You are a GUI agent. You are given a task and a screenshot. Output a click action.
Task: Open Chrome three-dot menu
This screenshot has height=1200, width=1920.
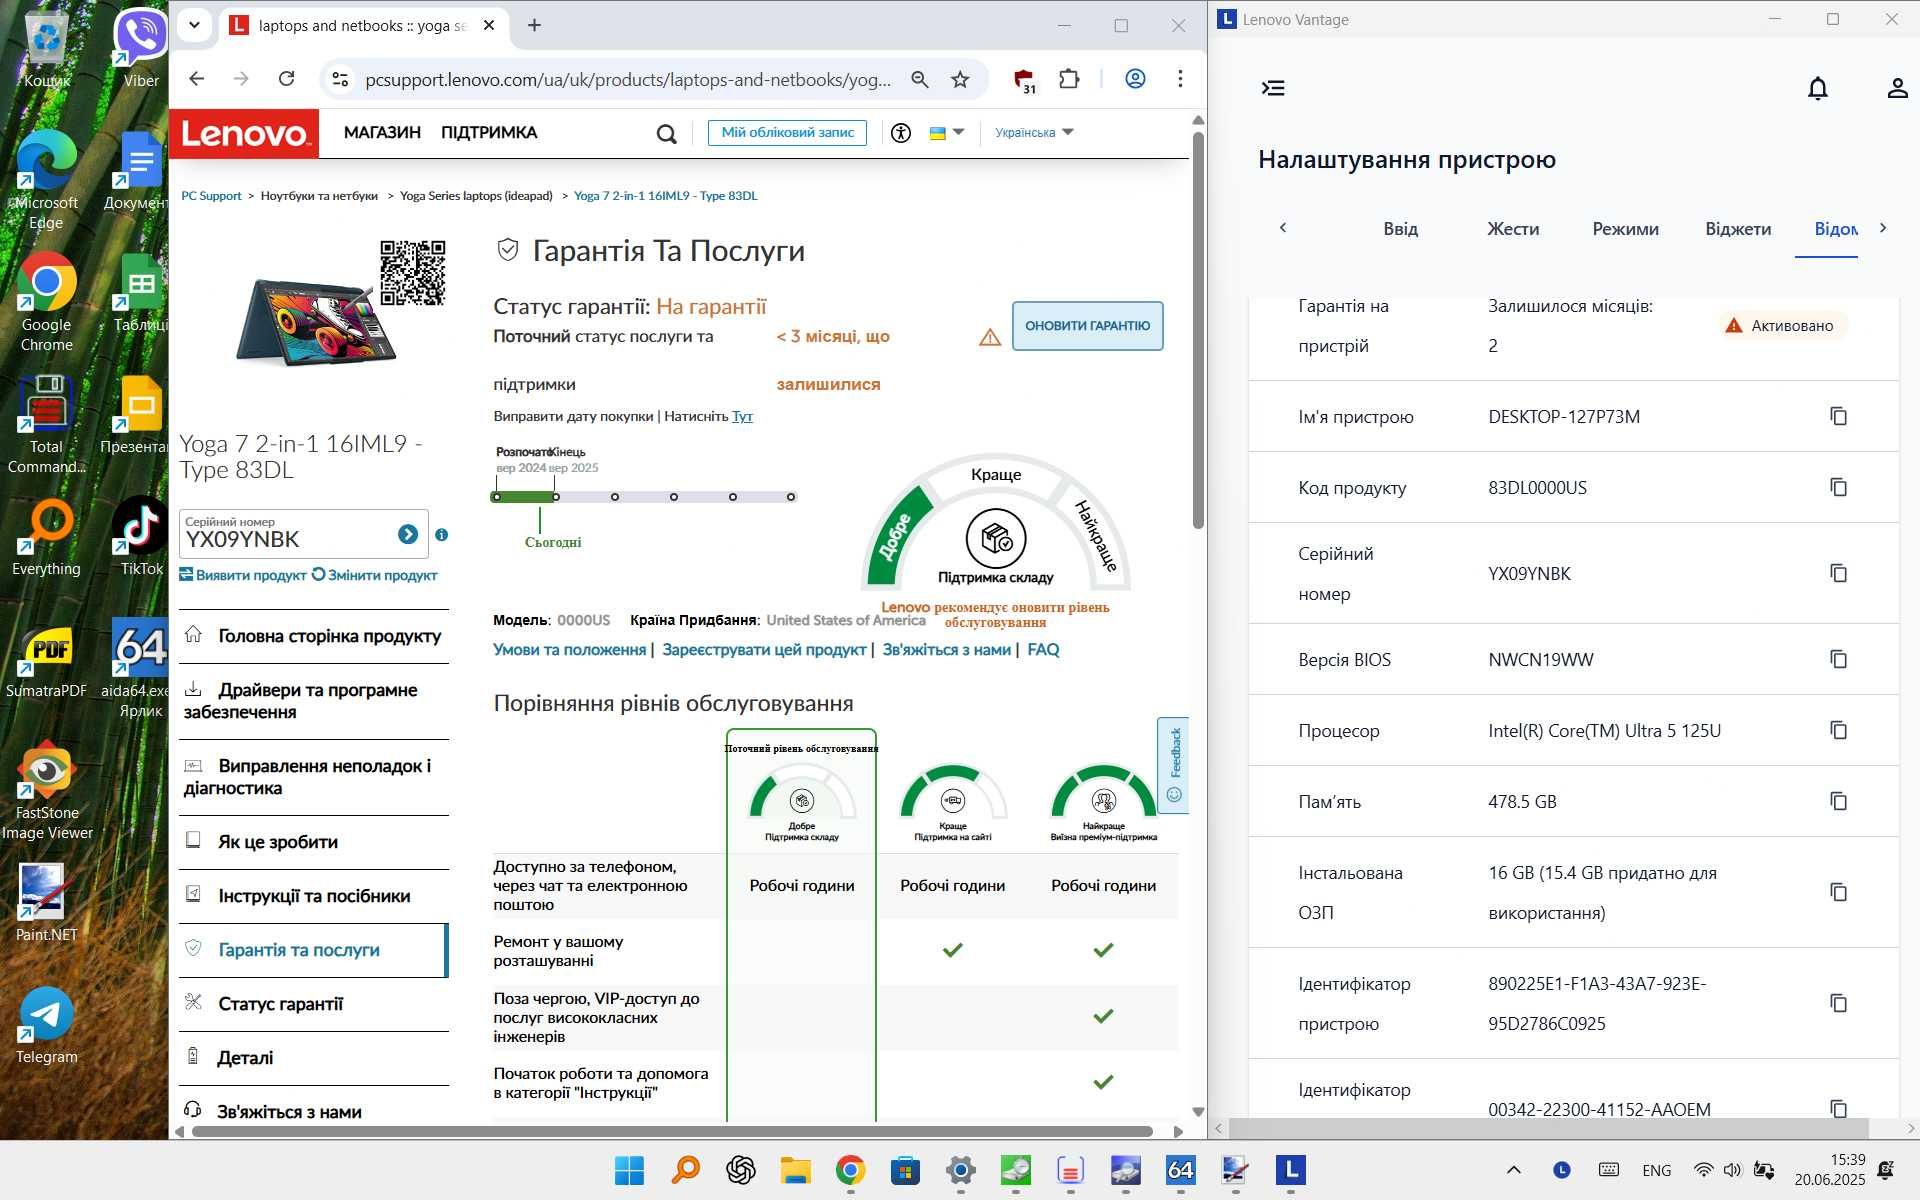pos(1180,79)
